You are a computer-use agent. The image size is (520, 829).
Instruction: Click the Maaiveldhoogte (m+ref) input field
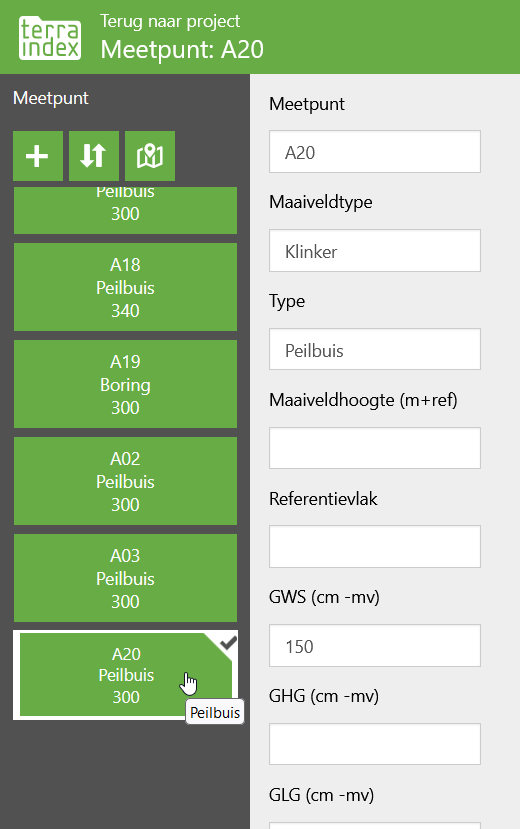(x=375, y=448)
